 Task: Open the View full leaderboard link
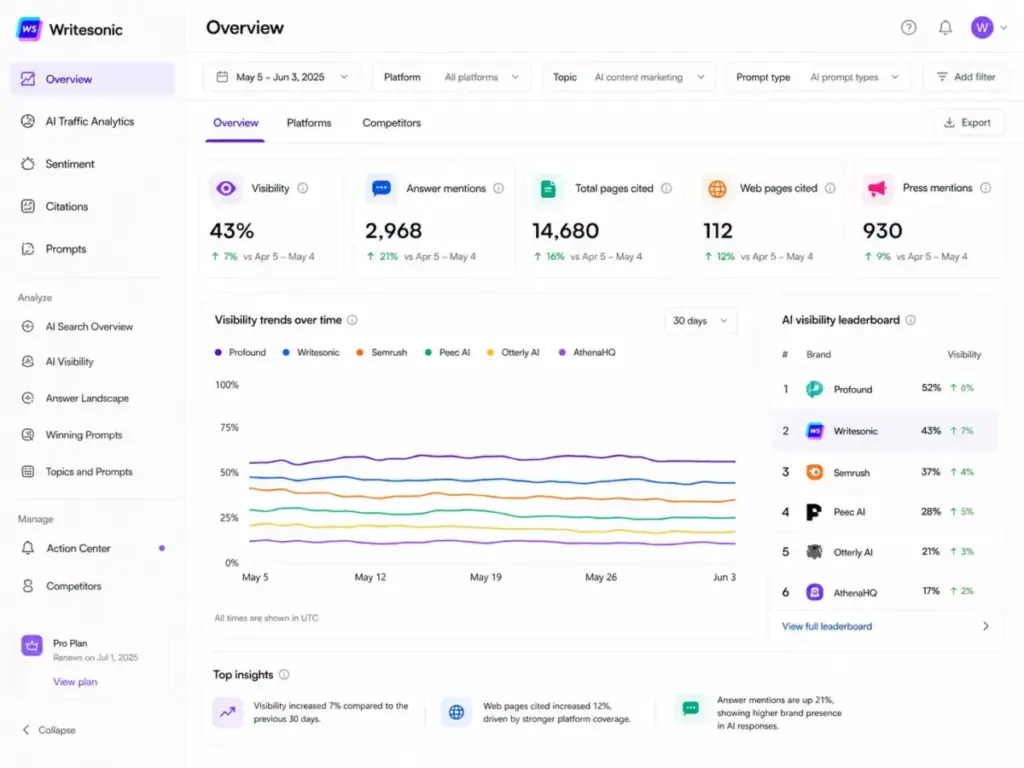(x=827, y=626)
